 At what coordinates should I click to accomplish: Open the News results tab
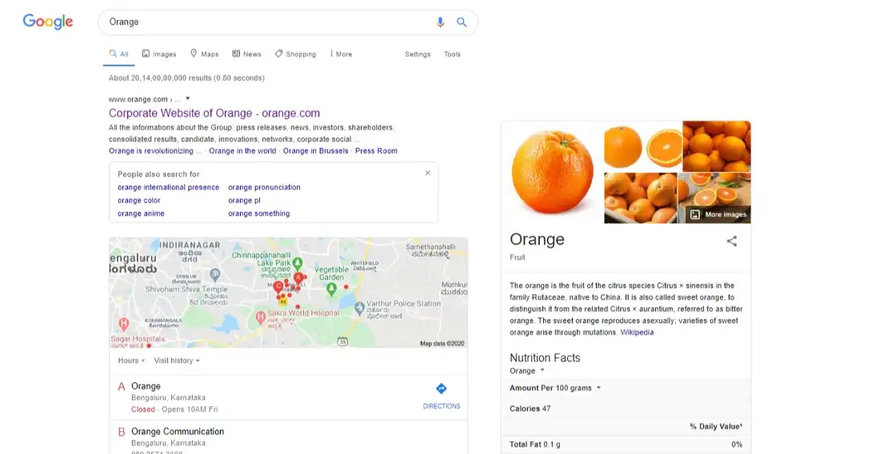click(246, 54)
